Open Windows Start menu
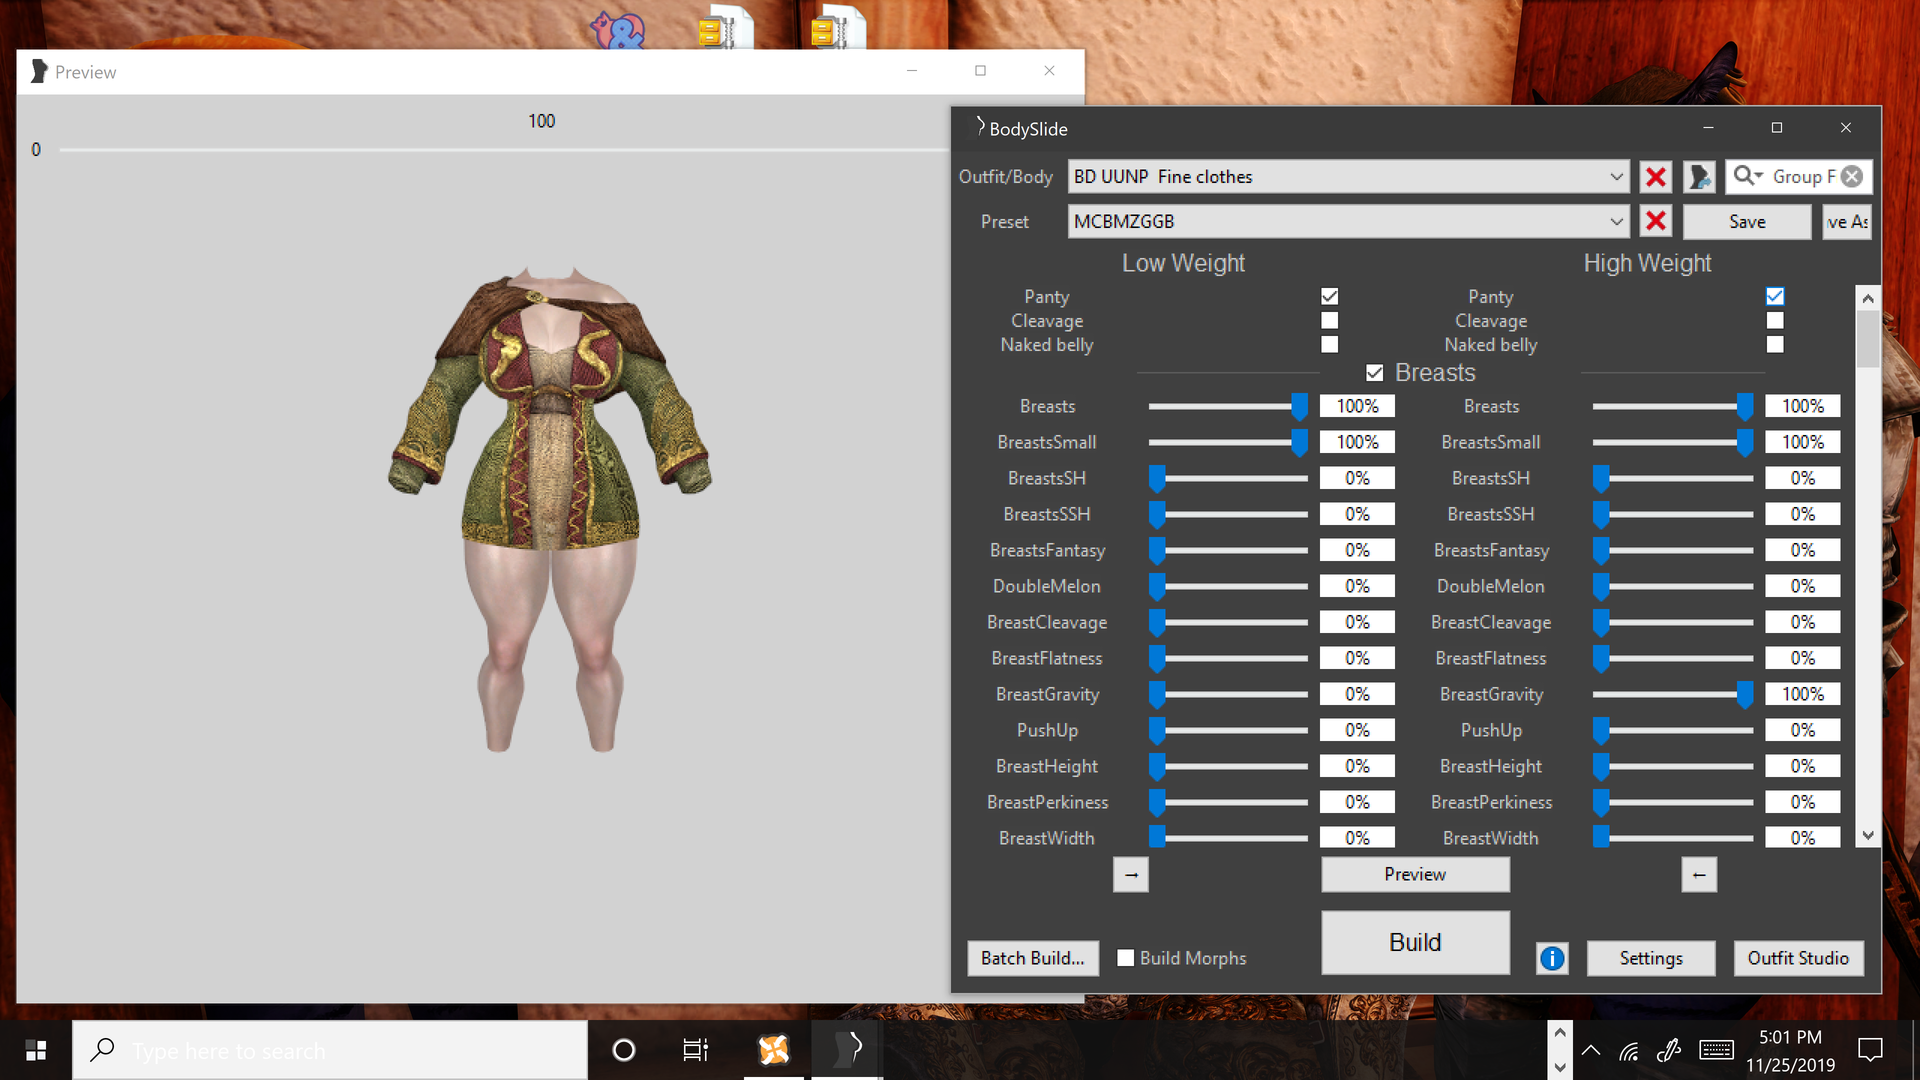 tap(36, 1050)
